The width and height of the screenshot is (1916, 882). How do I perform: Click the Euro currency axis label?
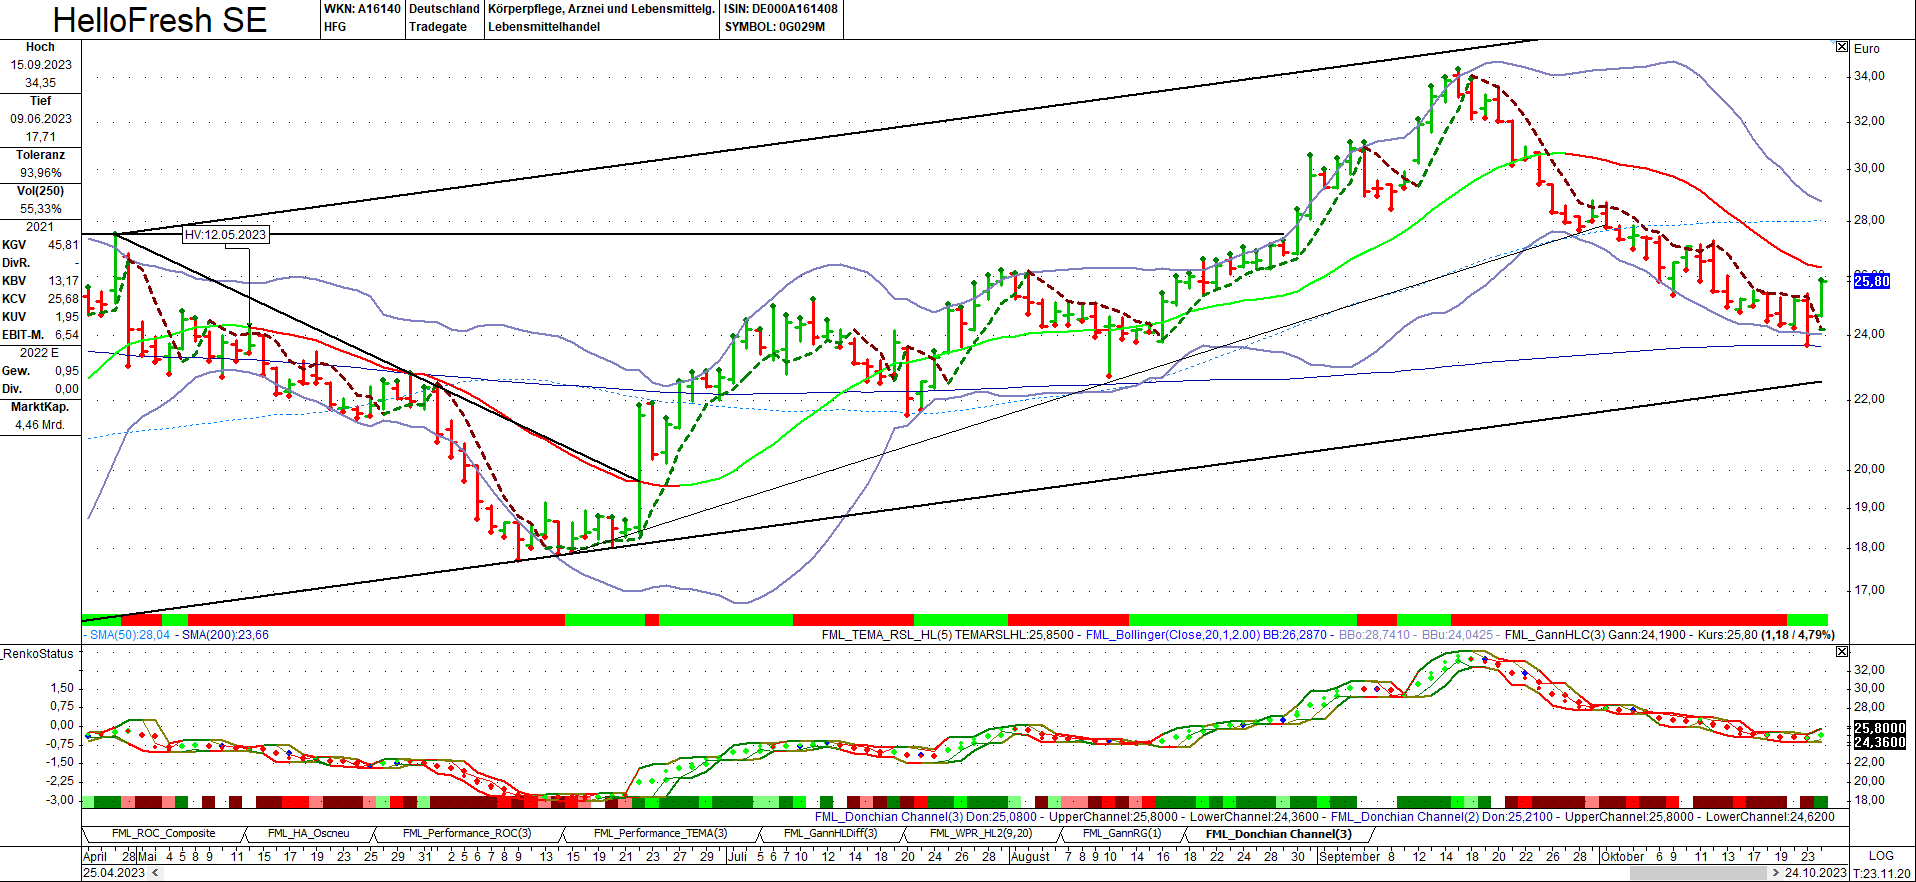1867,49
